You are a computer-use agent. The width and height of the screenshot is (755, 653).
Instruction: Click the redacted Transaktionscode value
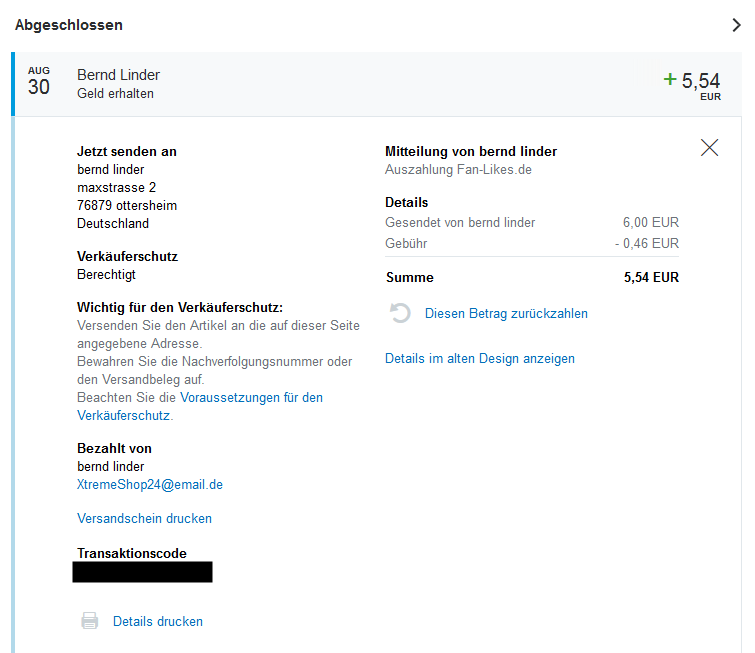click(142, 572)
